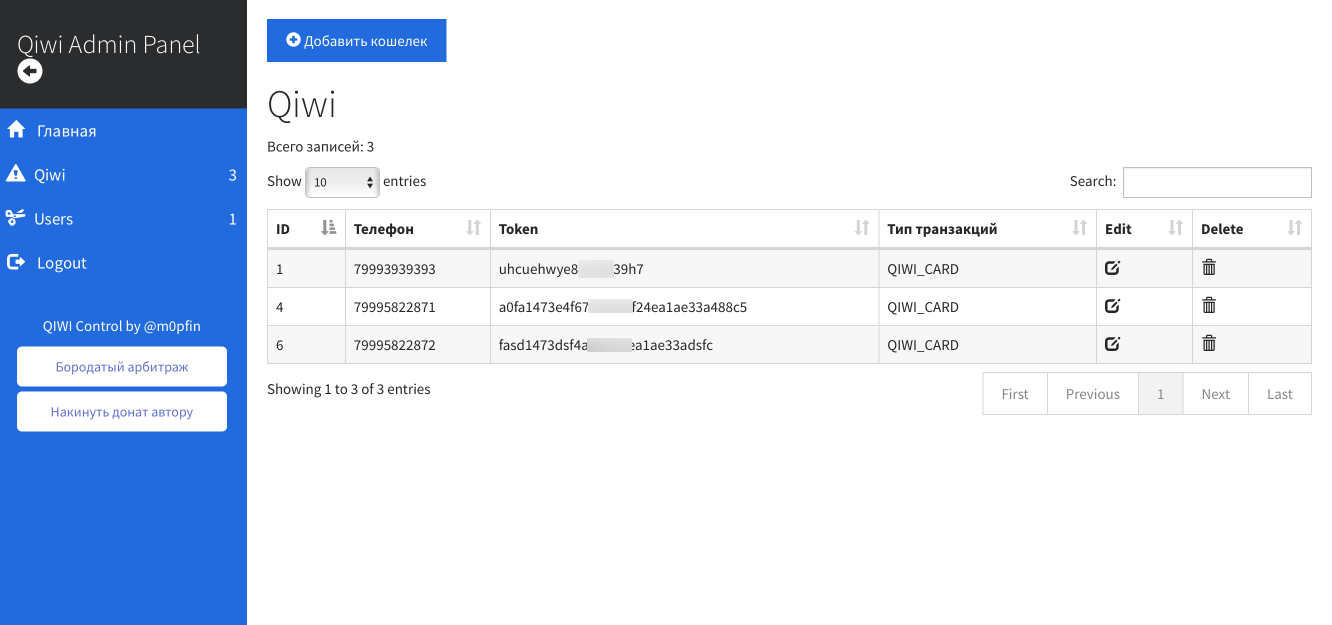Click QIWI_CARD in row with ID 1
The width and height of the screenshot is (1332, 625).
923,269
